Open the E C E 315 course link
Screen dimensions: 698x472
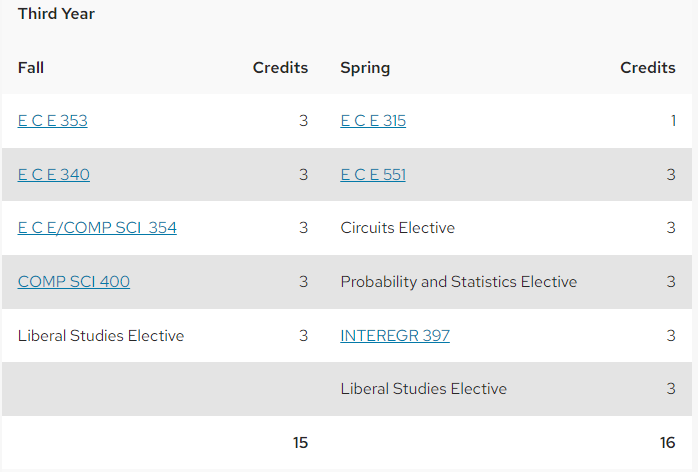pyautogui.click(x=373, y=121)
